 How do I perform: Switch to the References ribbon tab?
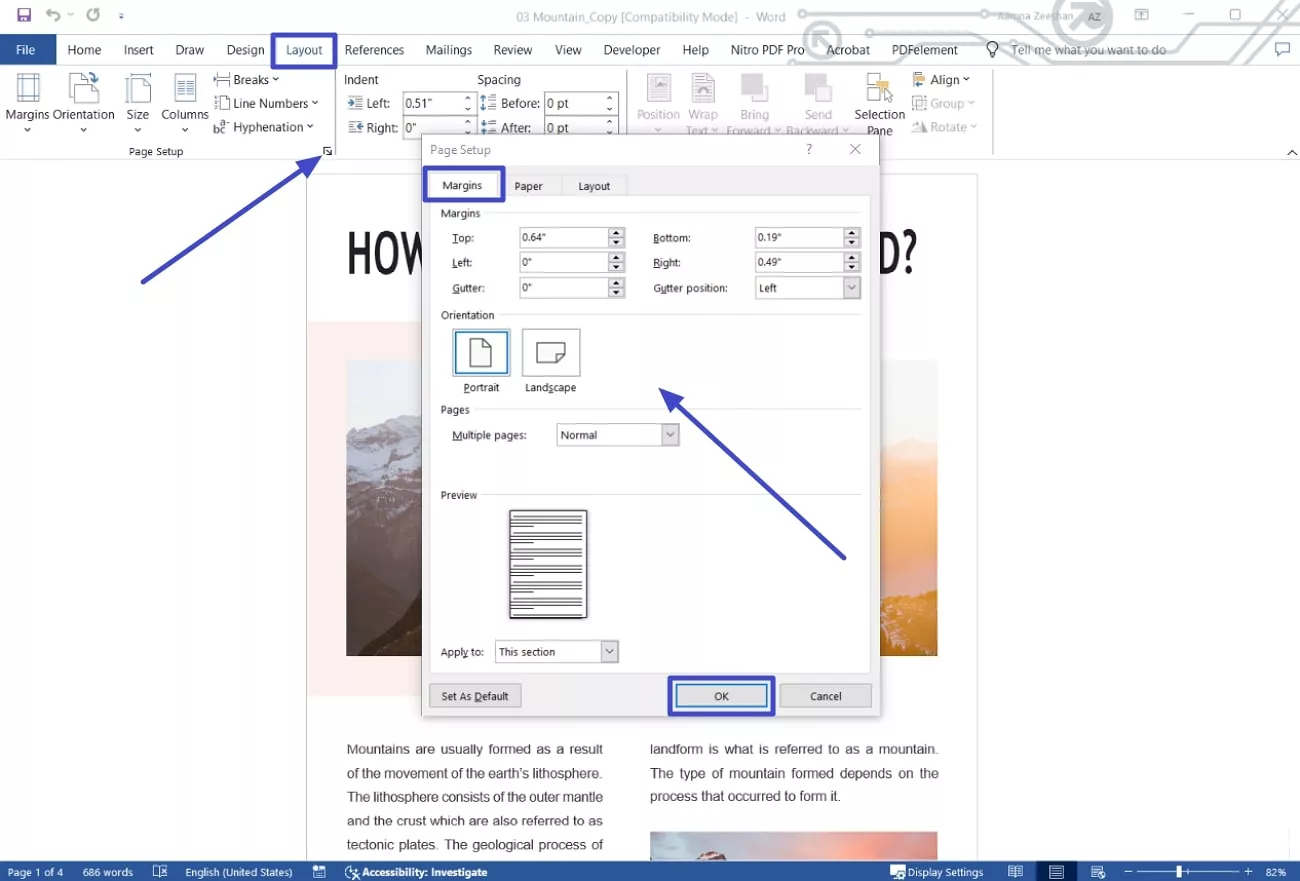pyautogui.click(x=374, y=50)
